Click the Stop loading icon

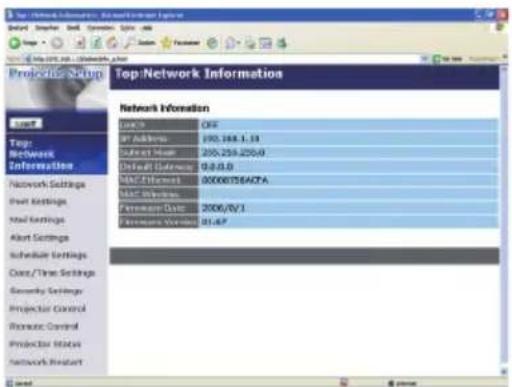coord(80,43)
